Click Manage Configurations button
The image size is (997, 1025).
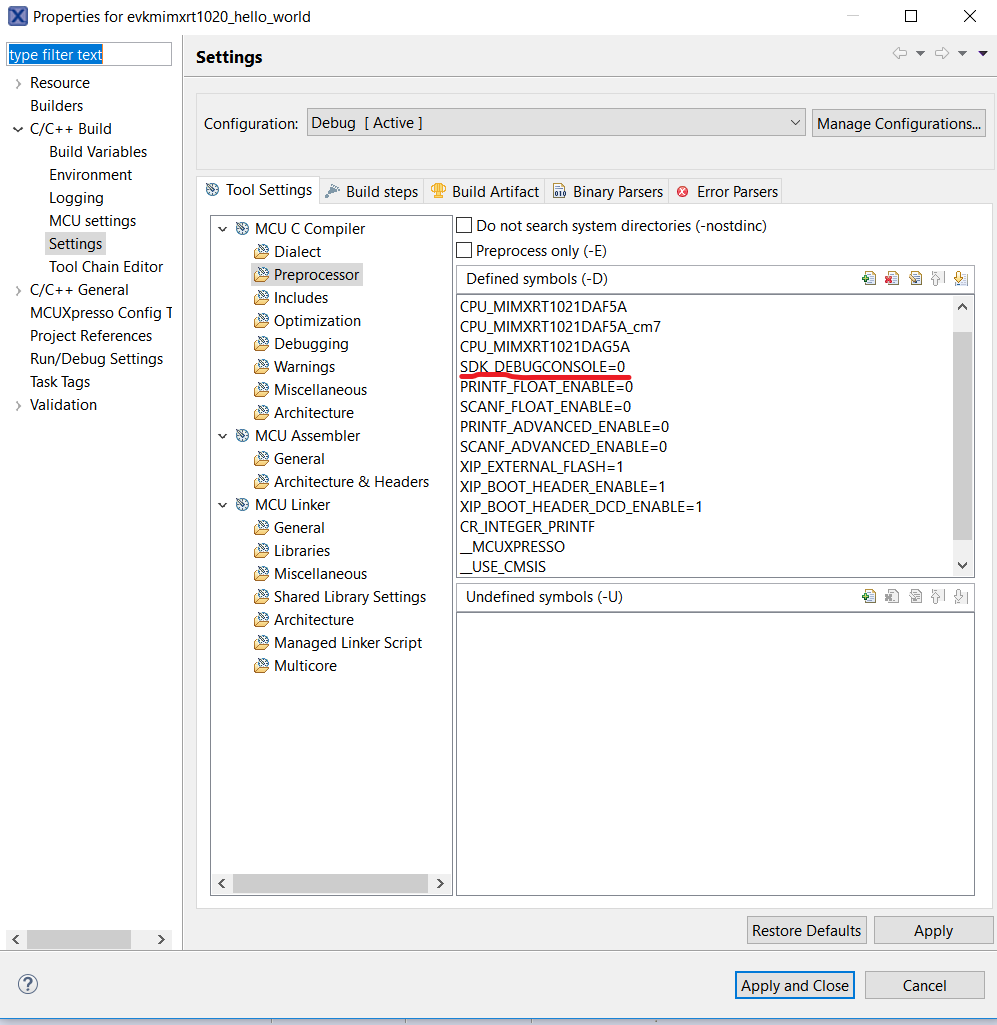coord(898,123)
